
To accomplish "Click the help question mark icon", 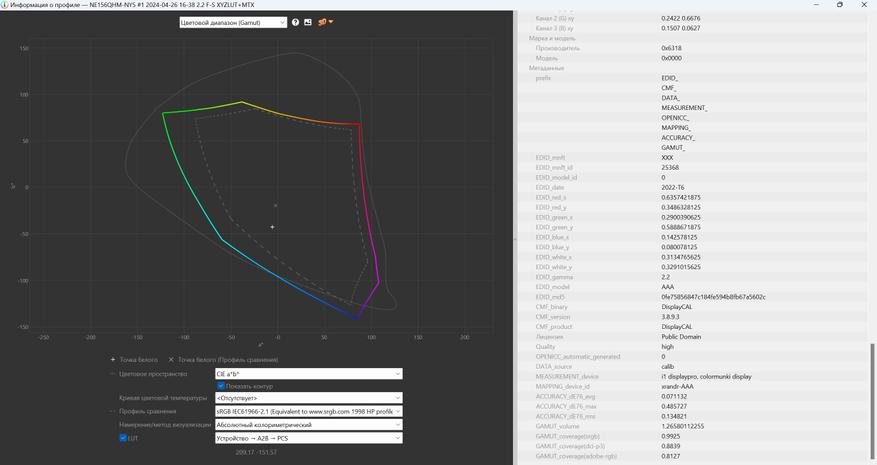I will click(x=295, y=22).
